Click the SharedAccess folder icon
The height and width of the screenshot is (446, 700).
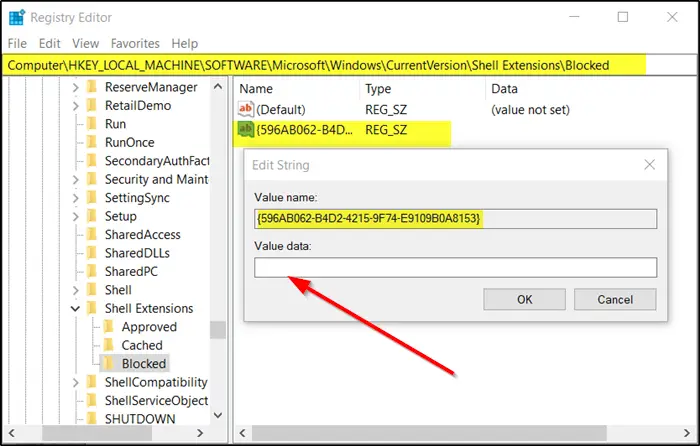(92, 234)
